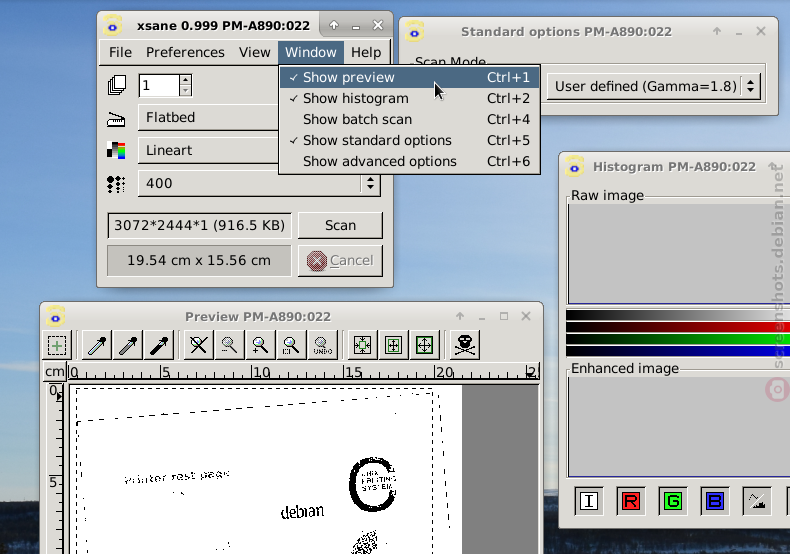Select the black point pipette tool
Image resolution: width=790 pixels, height=554 pixels.
(159, 345)
